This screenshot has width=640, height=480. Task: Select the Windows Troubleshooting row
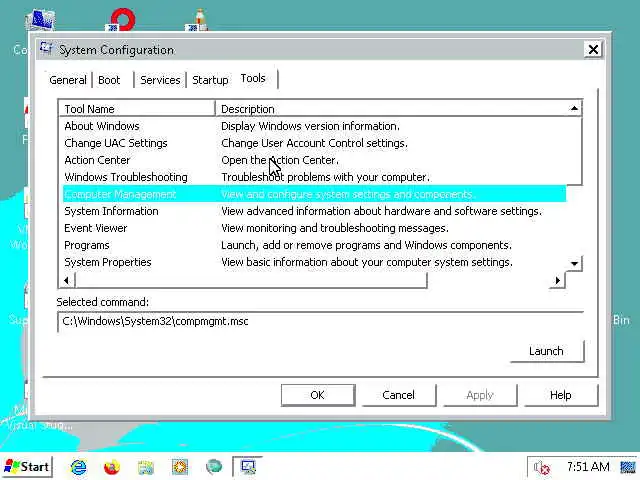[314, 177]
